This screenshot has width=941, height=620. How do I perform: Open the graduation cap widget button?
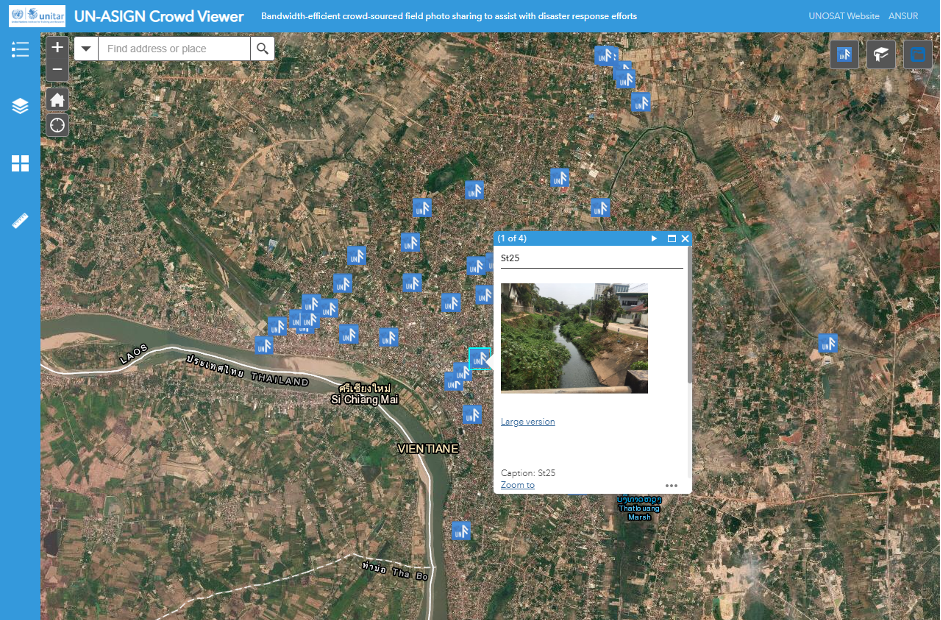coord(881,54)
